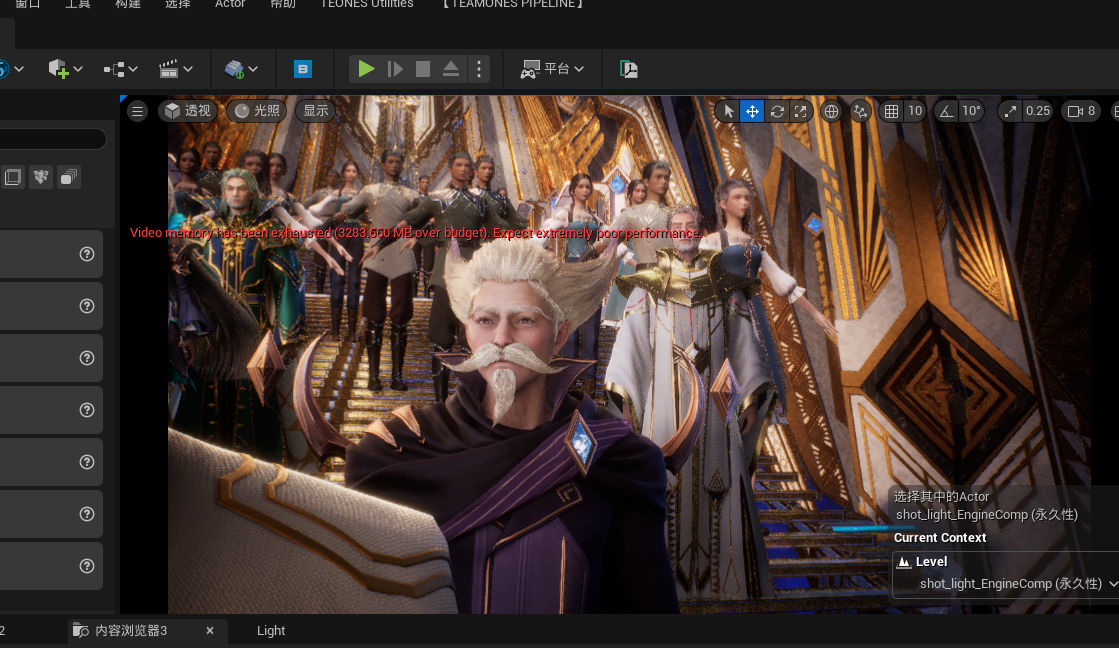Select the rotate tool in viewport
This screenshot has width=1119, height=648.
[x=777, y=111]
